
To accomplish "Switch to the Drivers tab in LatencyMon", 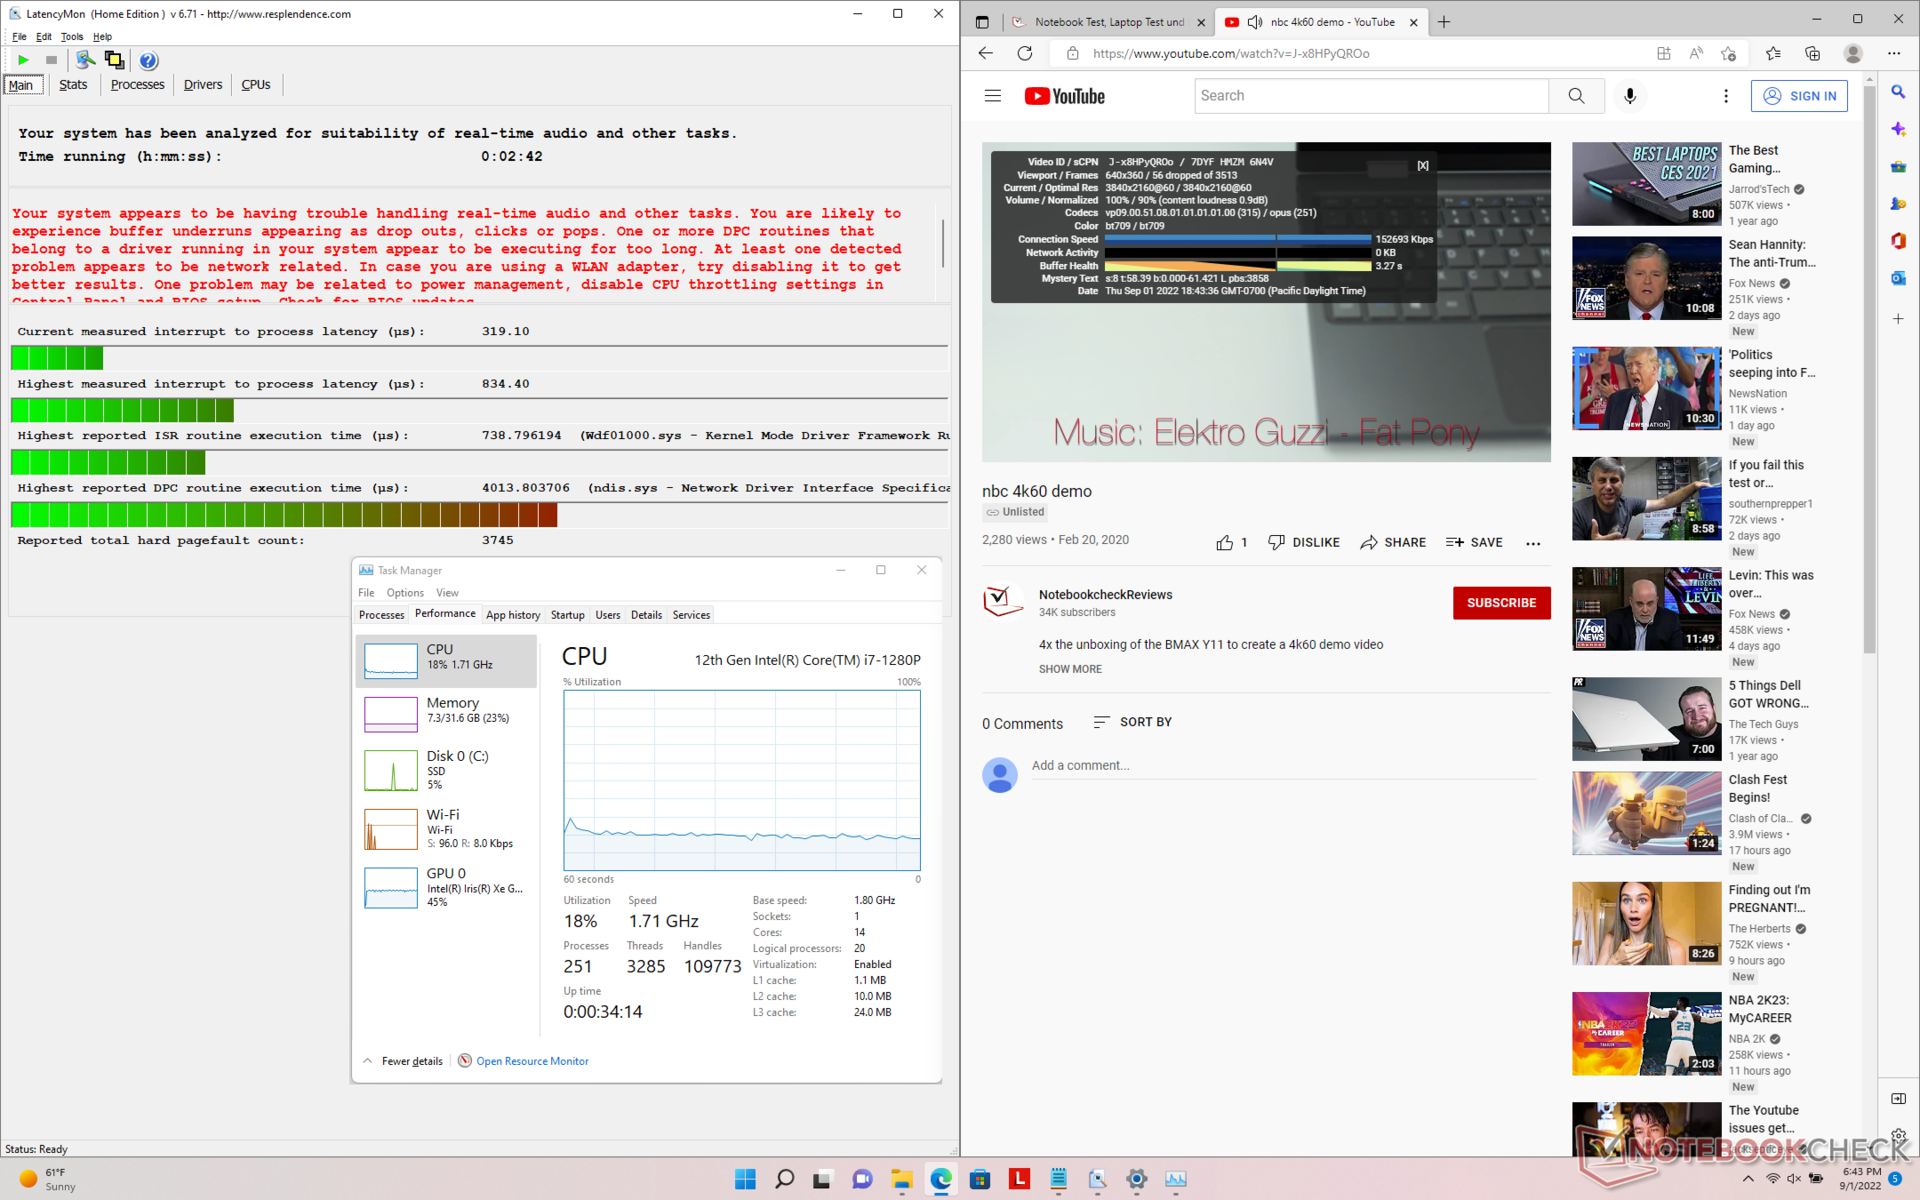I will coord(203,85).
